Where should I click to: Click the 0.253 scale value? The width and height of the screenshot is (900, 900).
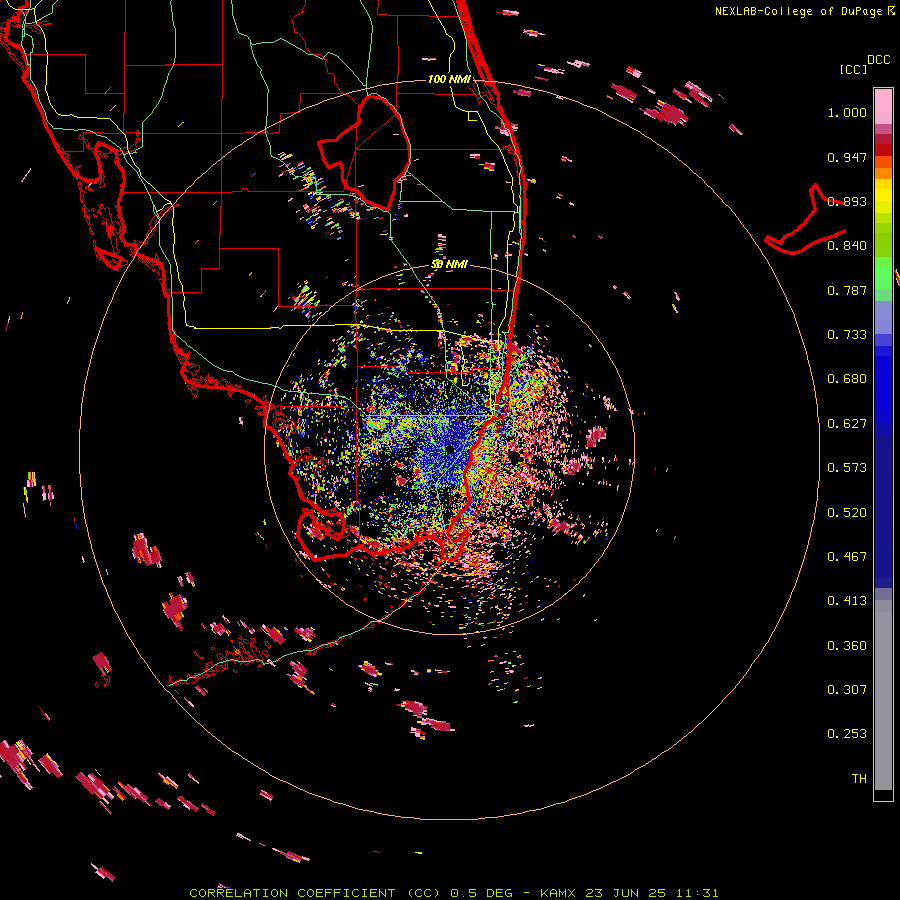[x=847, y=734]
